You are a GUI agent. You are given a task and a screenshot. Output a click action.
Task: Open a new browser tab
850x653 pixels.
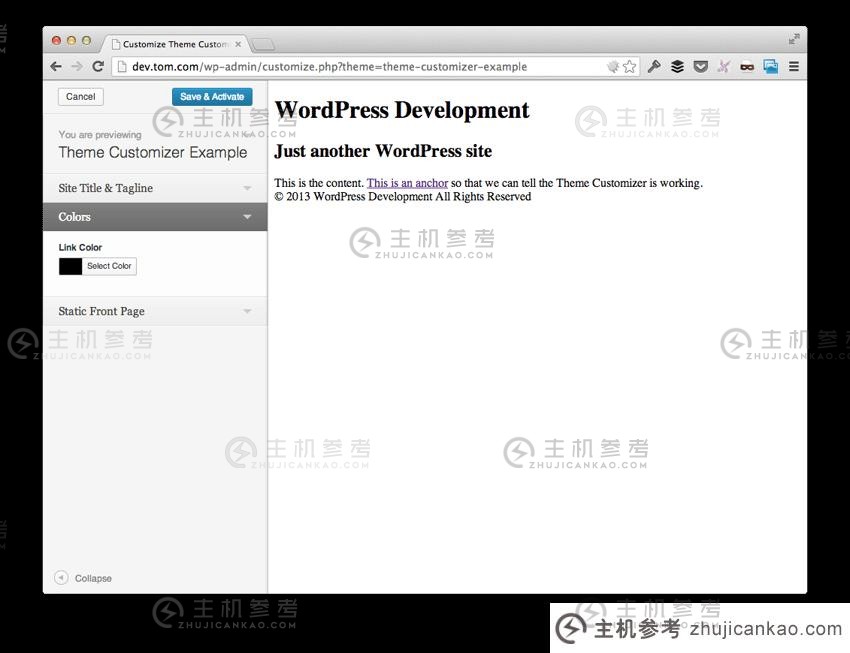[x=263, y=44]
